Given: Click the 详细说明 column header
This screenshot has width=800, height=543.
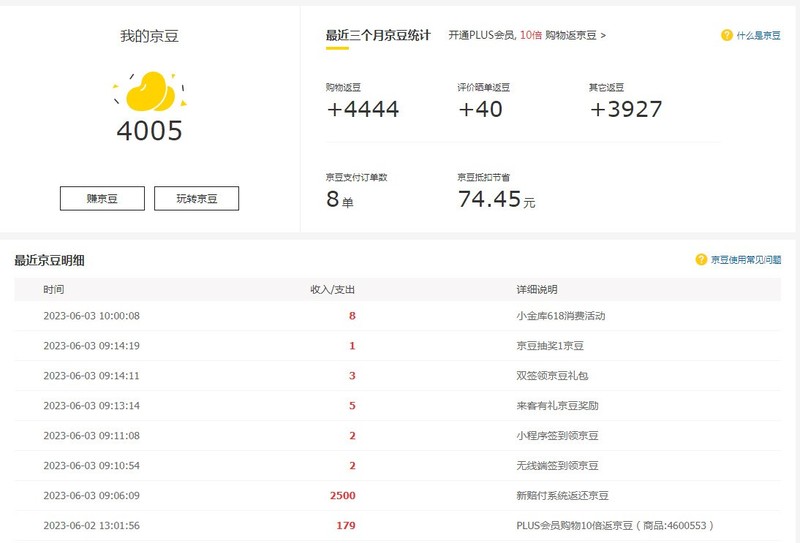Looking at the screenshot, I should (x=537, y=290).
